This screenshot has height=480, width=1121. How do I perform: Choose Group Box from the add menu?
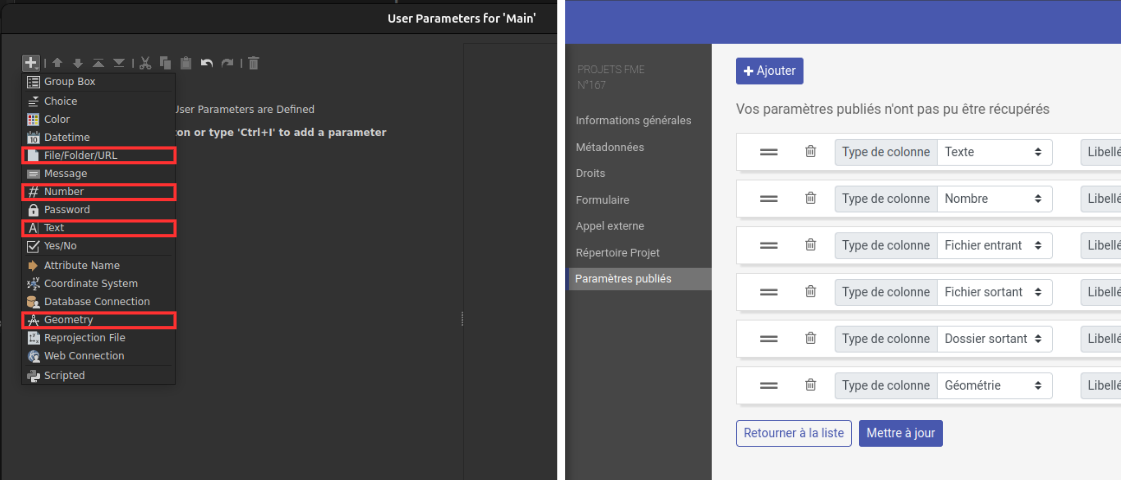99,82
